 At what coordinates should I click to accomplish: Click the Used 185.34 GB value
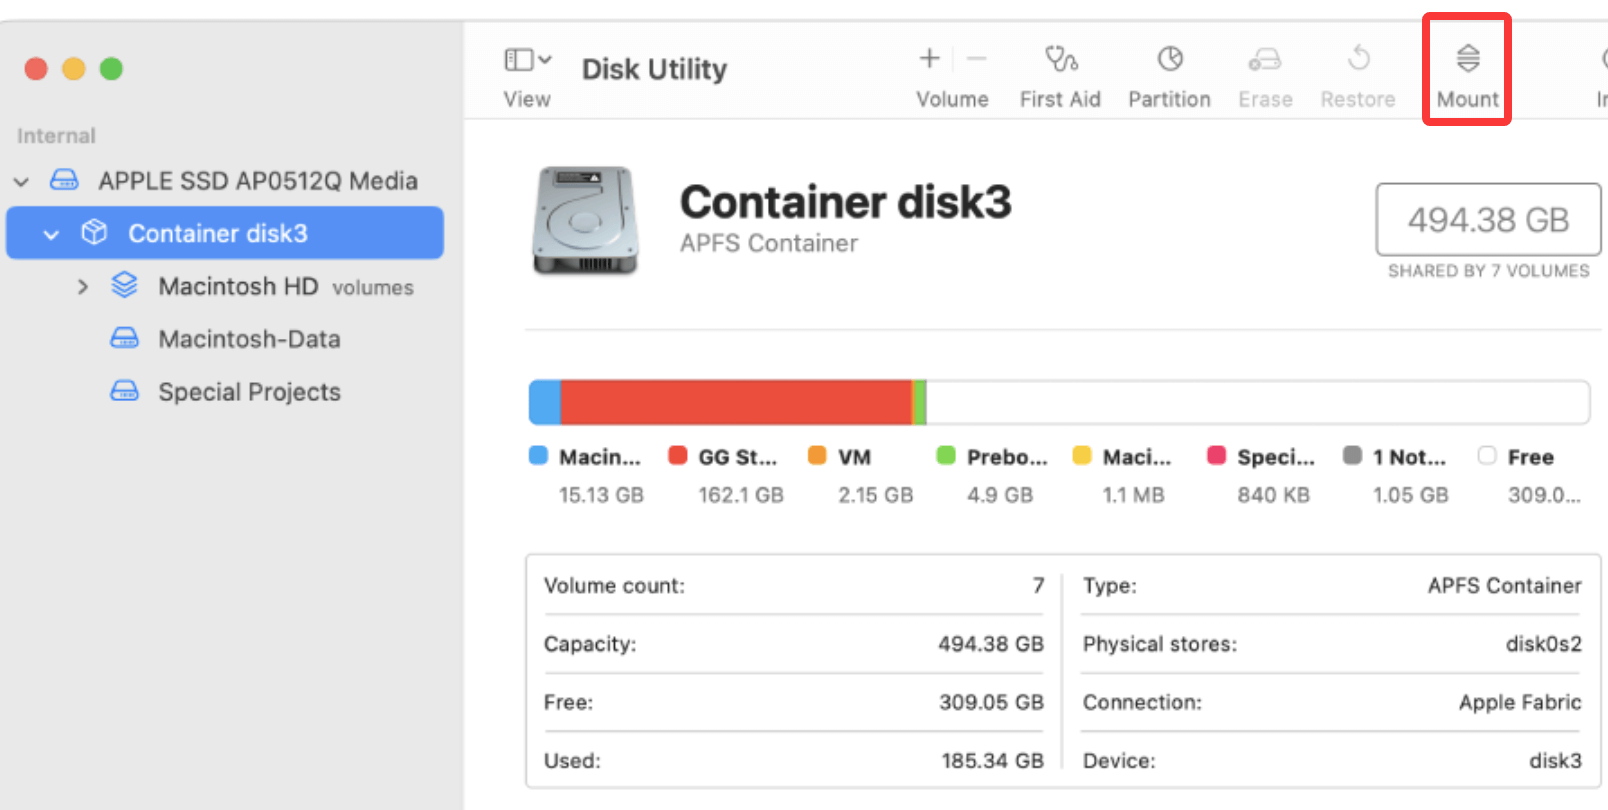pyautogui.click(x=991, y=760)
